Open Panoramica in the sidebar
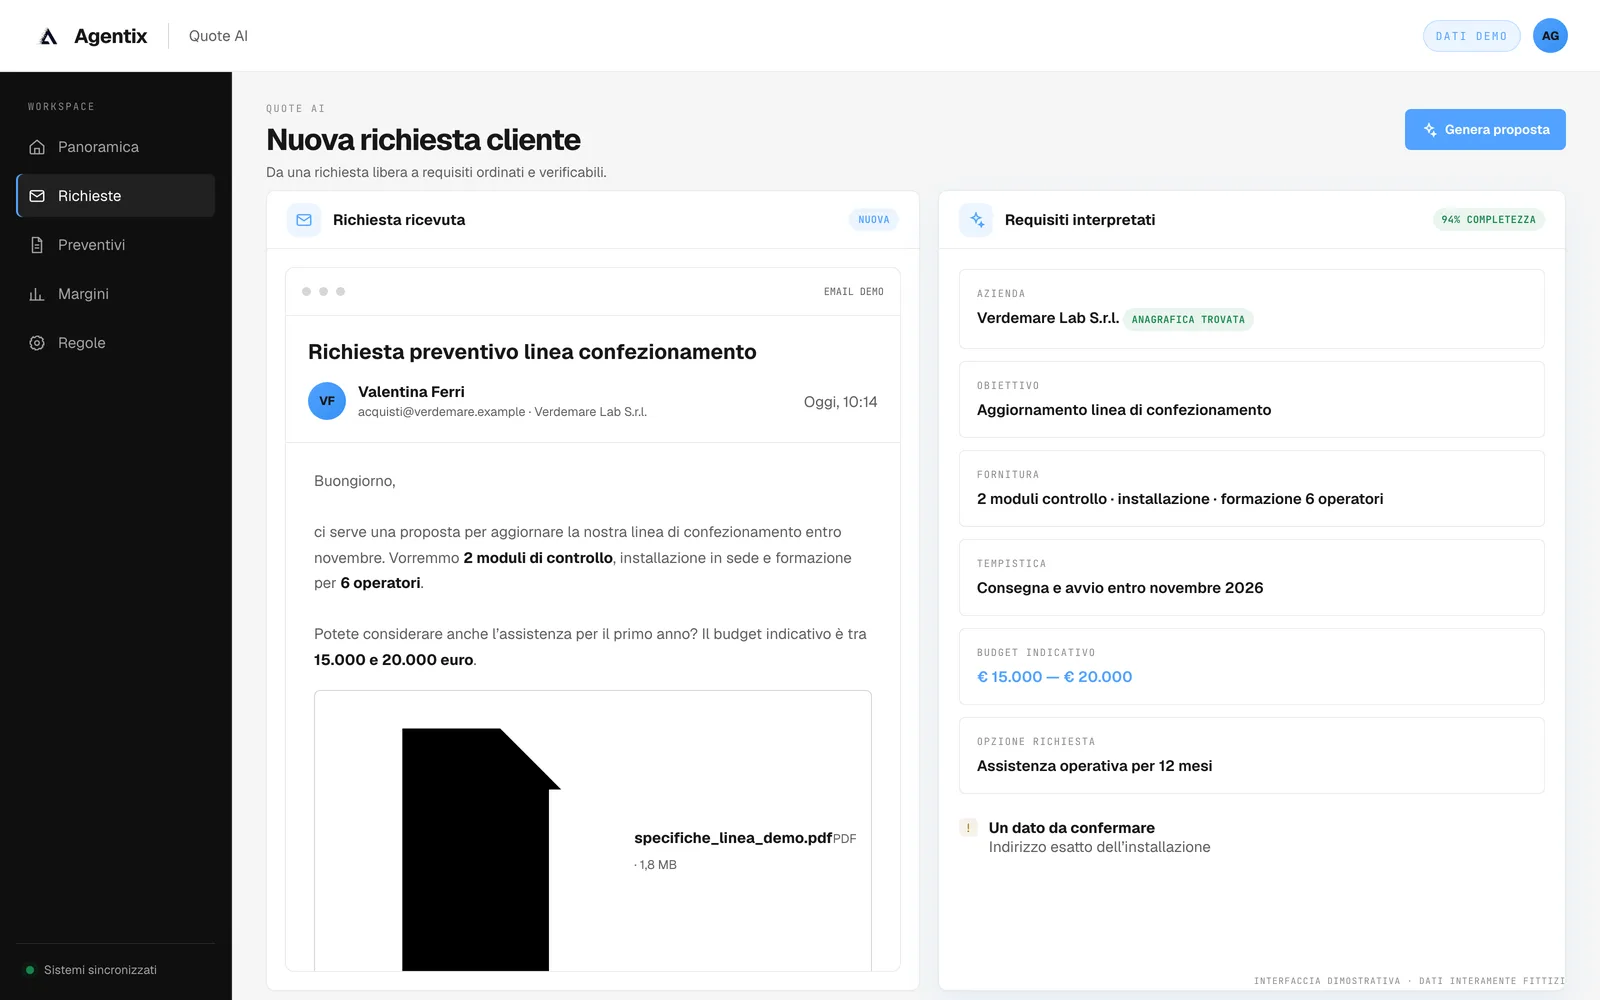This screenshot has height=1000, width=1600. tap(116, 147)
